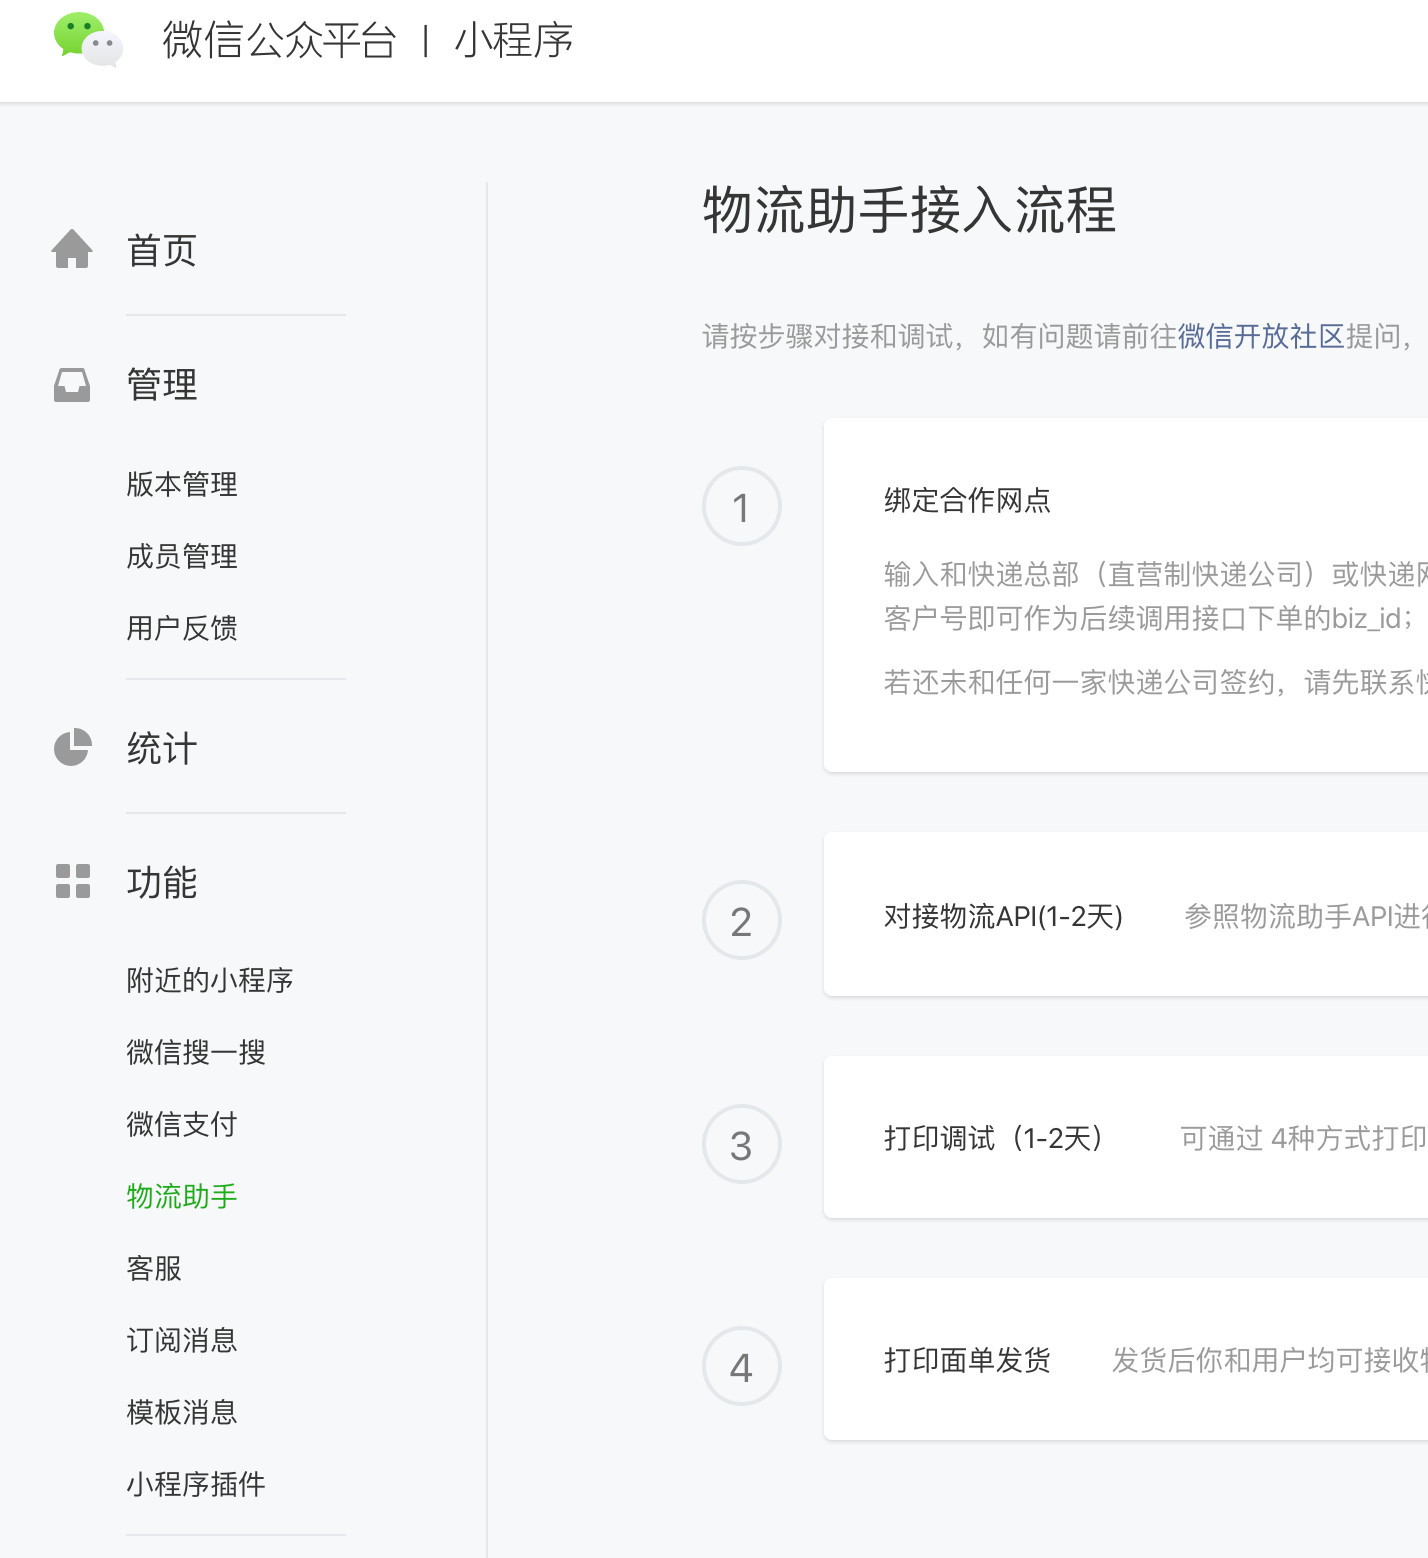This screenshot has height=1558, width=1428.
Task: Open 微信支付 settings
Action: 182,1124
